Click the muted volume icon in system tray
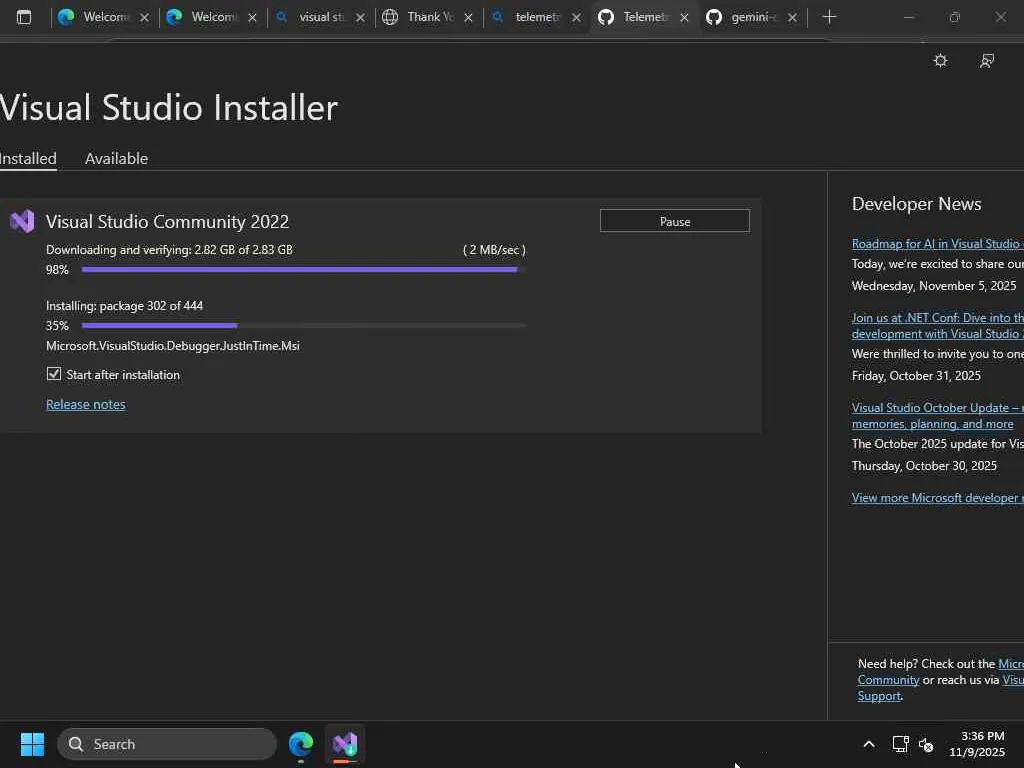 tap(926, 745)
